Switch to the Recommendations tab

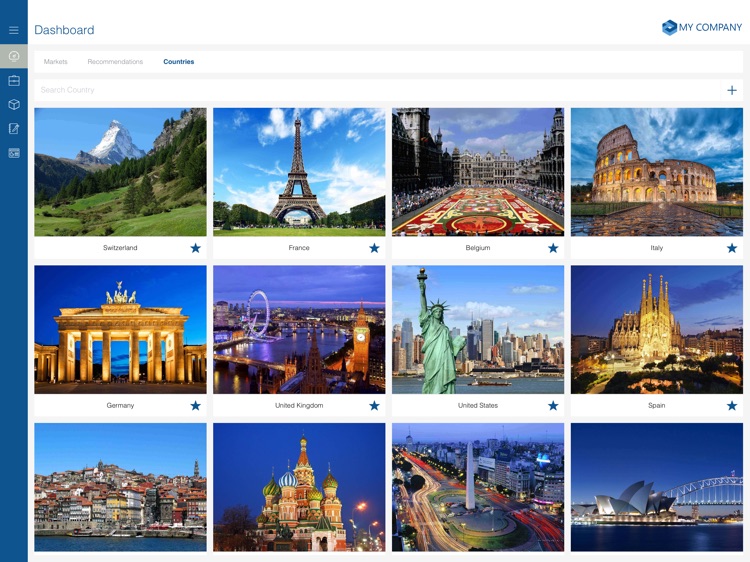click(x=115, y=62)
